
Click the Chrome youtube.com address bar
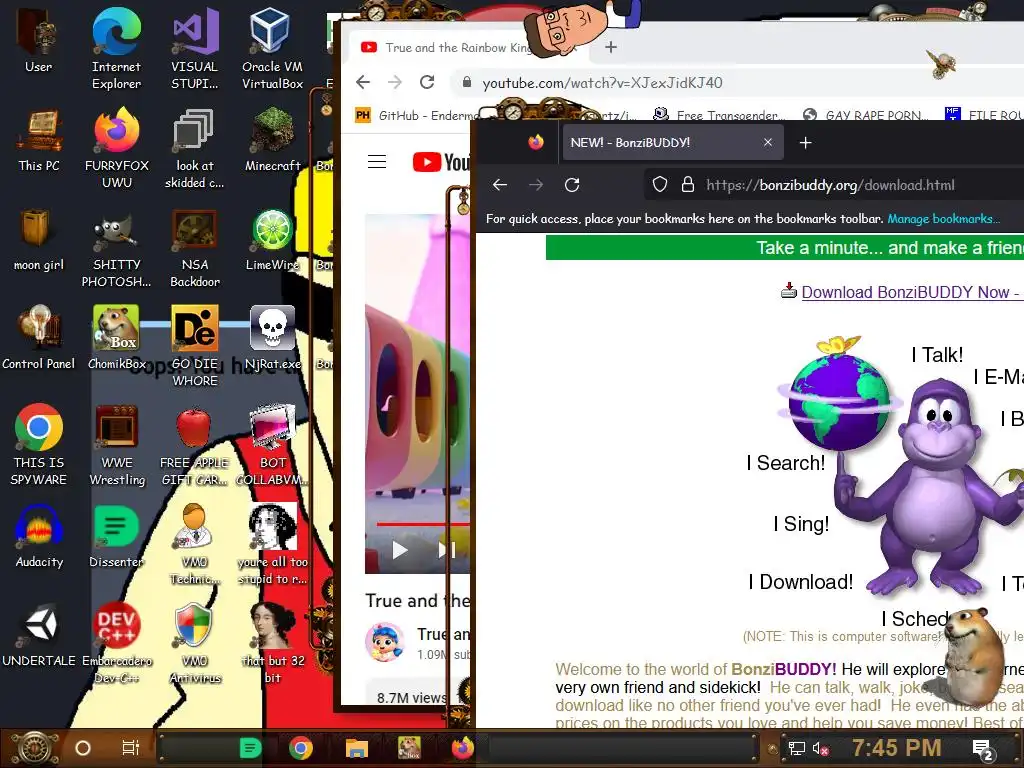click(x=737, y=83)
